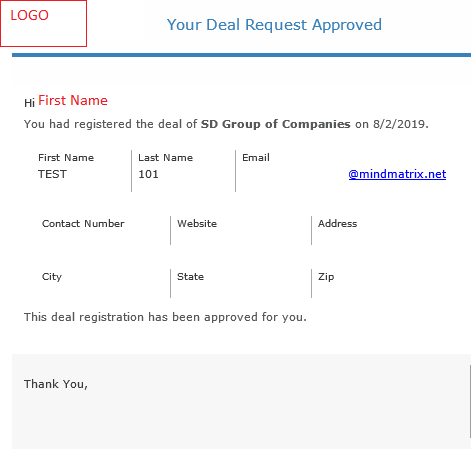The height and width of the screenshot is (471, 473).
Task: Click the 'Thank You,' footer text
Action: pyautogui.click(x=56, y=384)
